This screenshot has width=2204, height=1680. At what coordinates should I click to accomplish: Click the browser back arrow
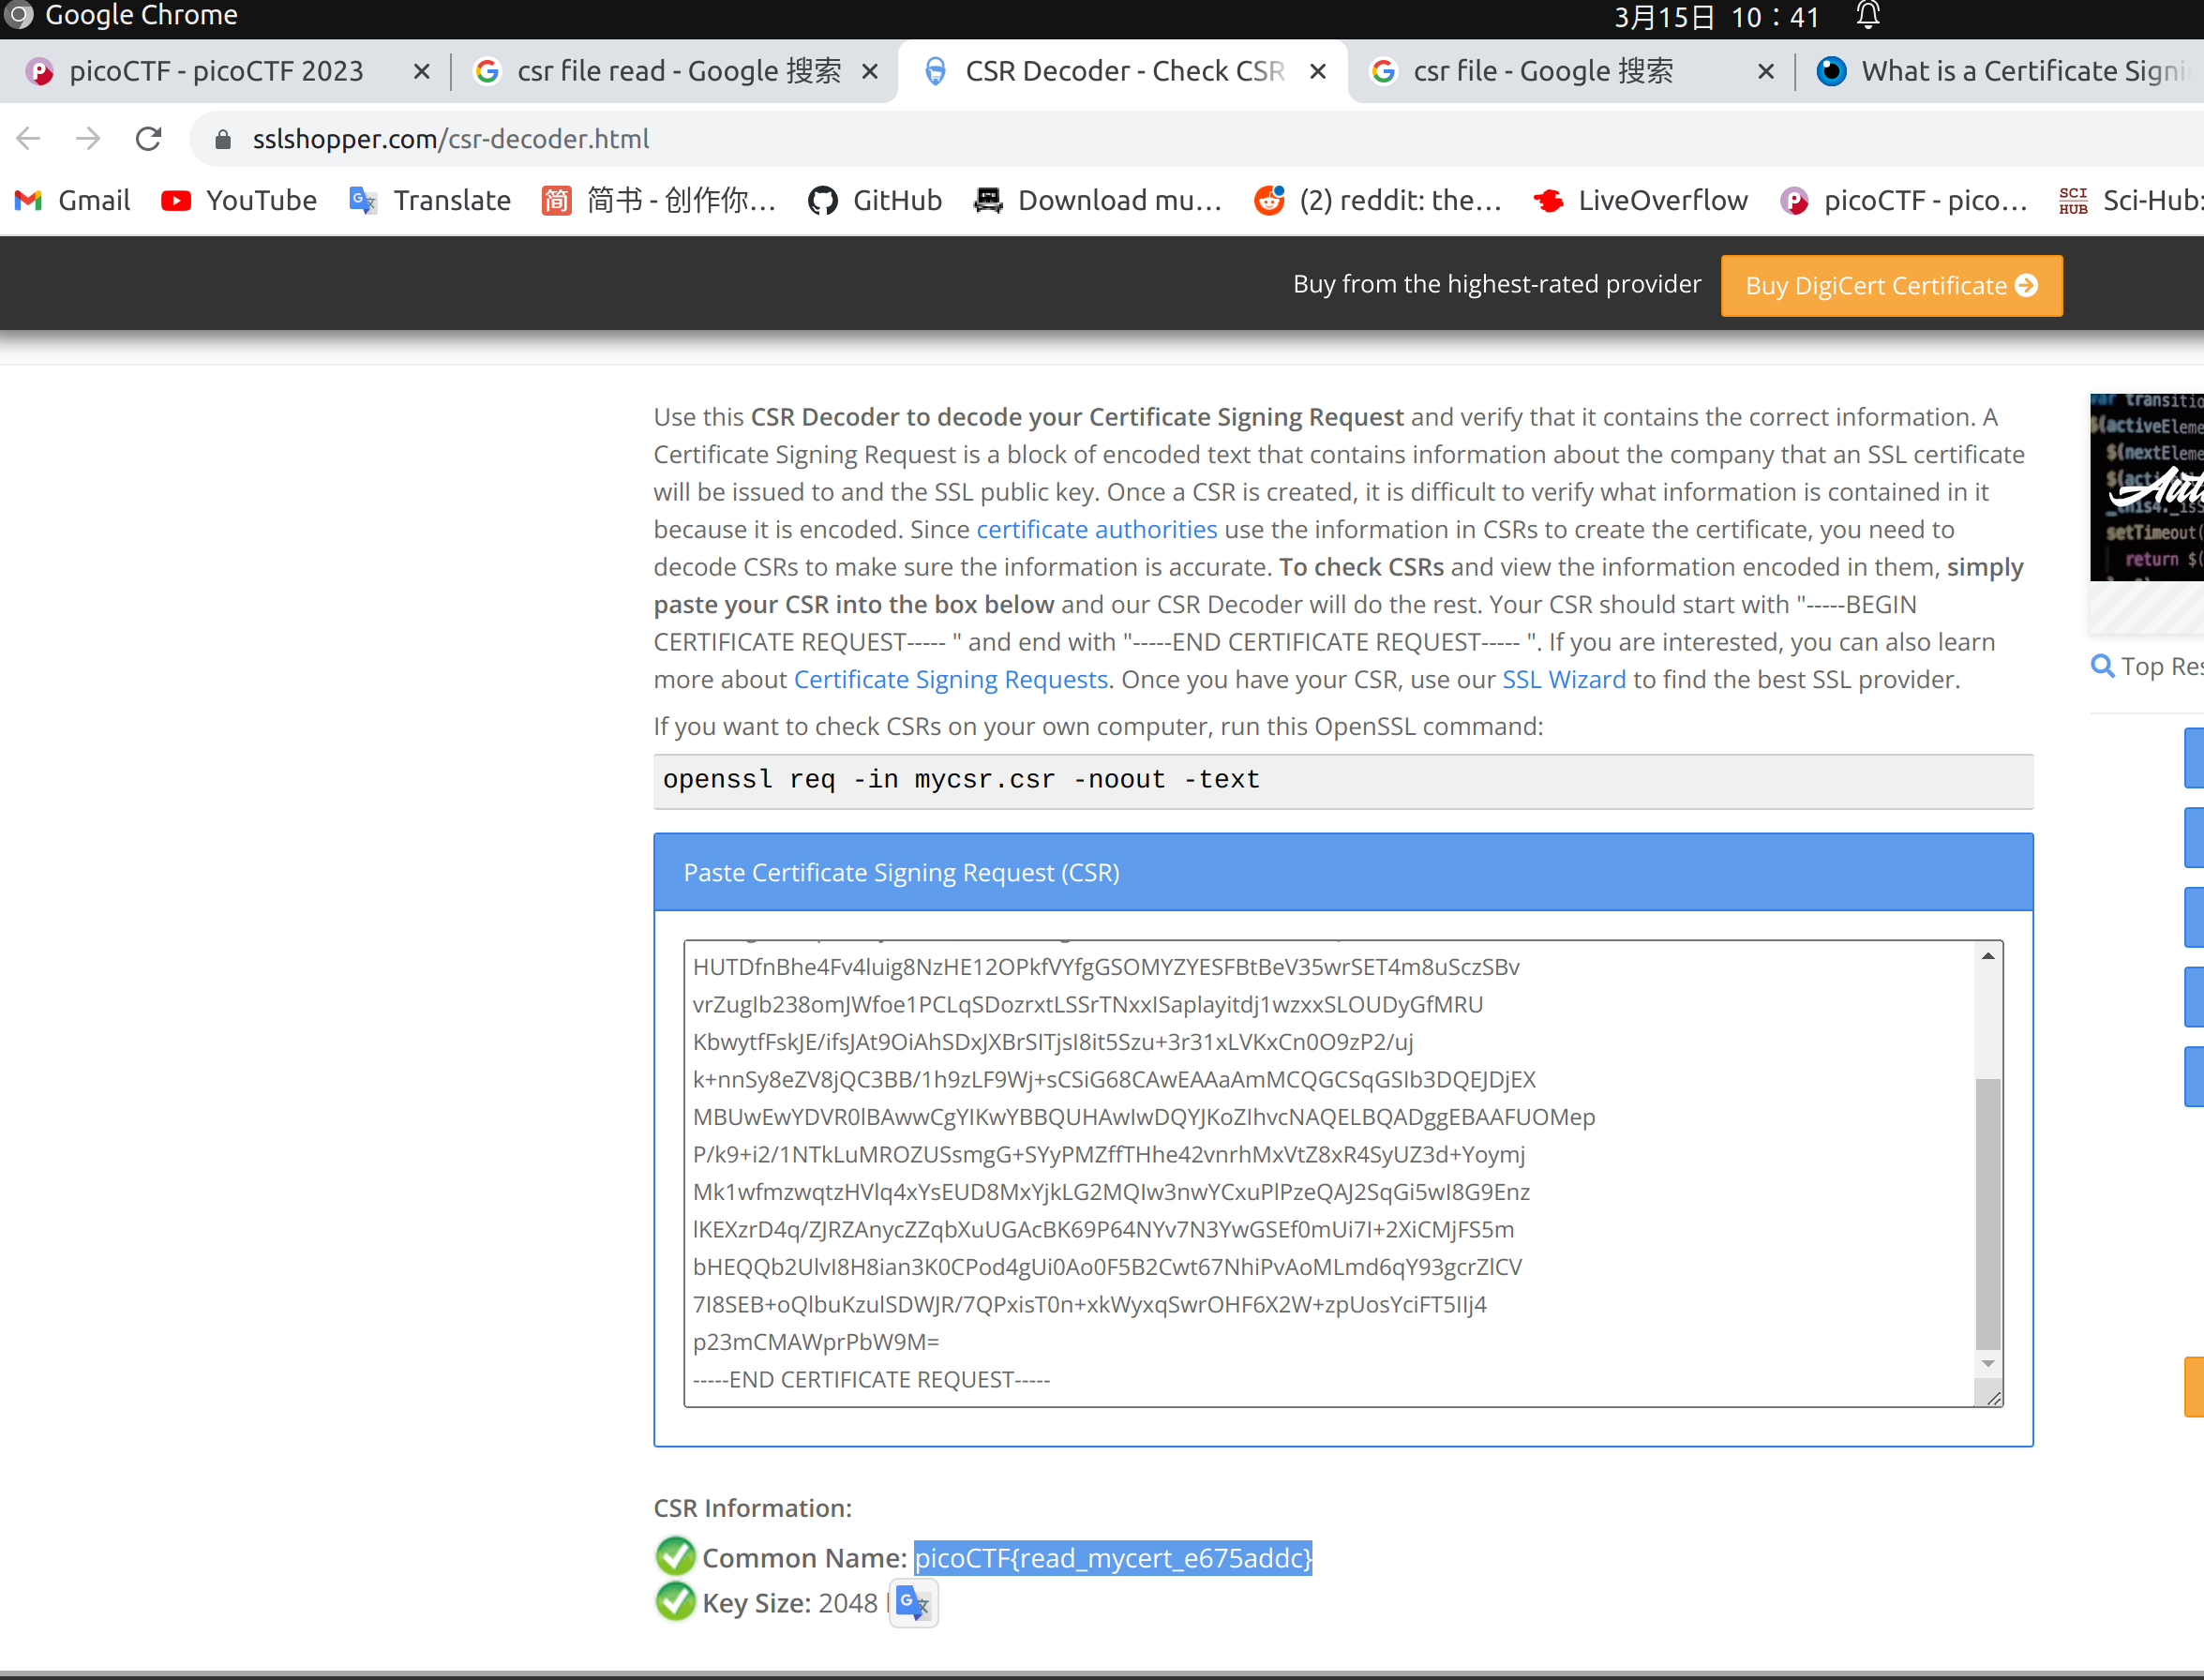[x=29, y=139]
